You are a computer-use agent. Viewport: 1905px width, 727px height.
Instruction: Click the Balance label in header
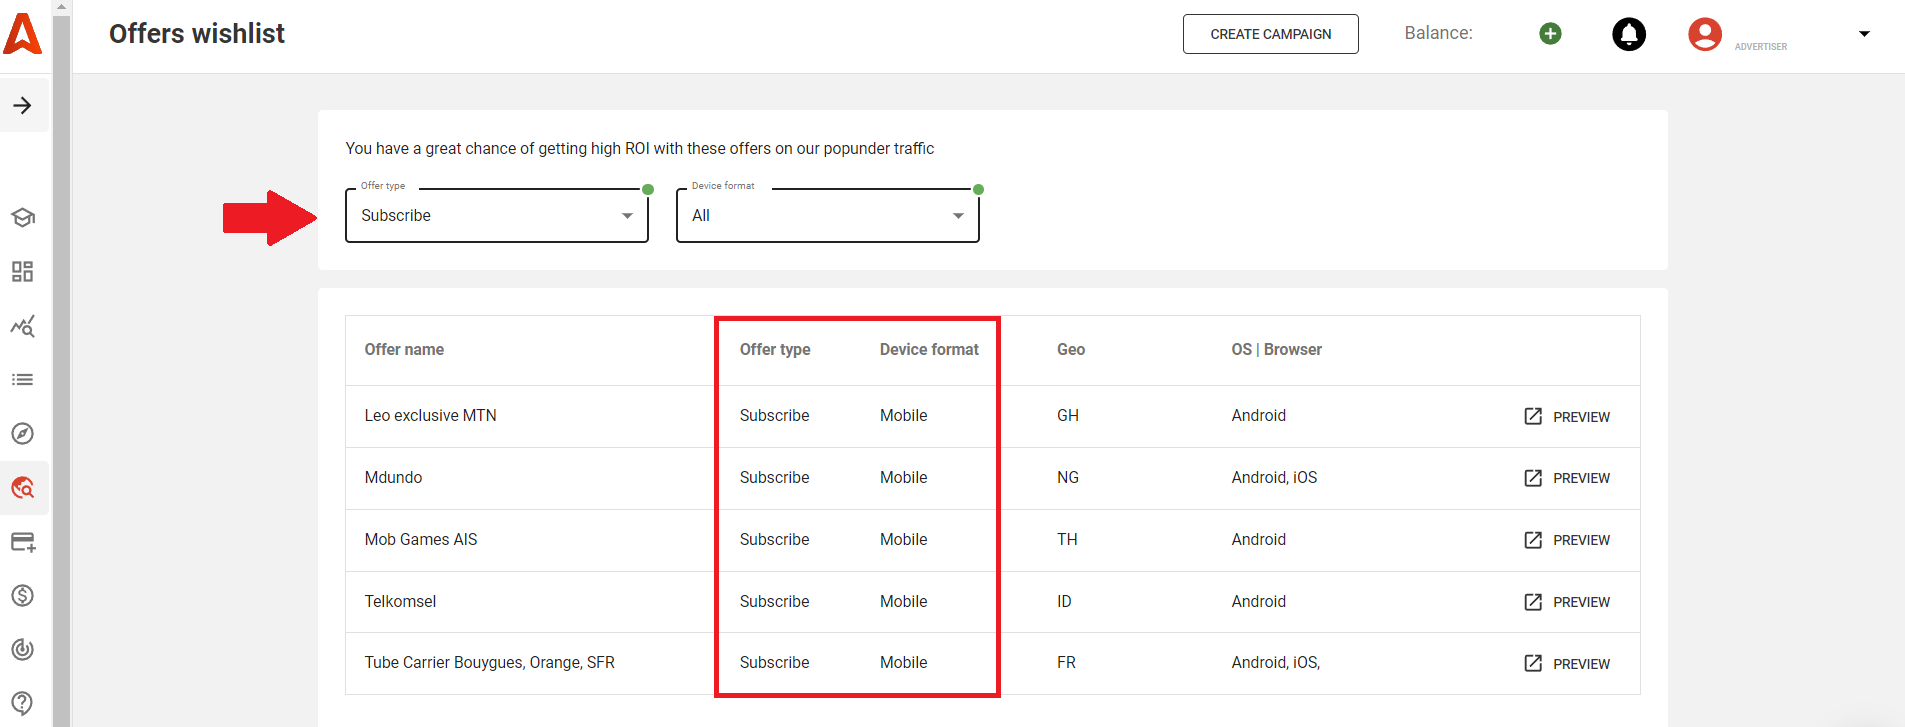click(x=1438, y=33)
